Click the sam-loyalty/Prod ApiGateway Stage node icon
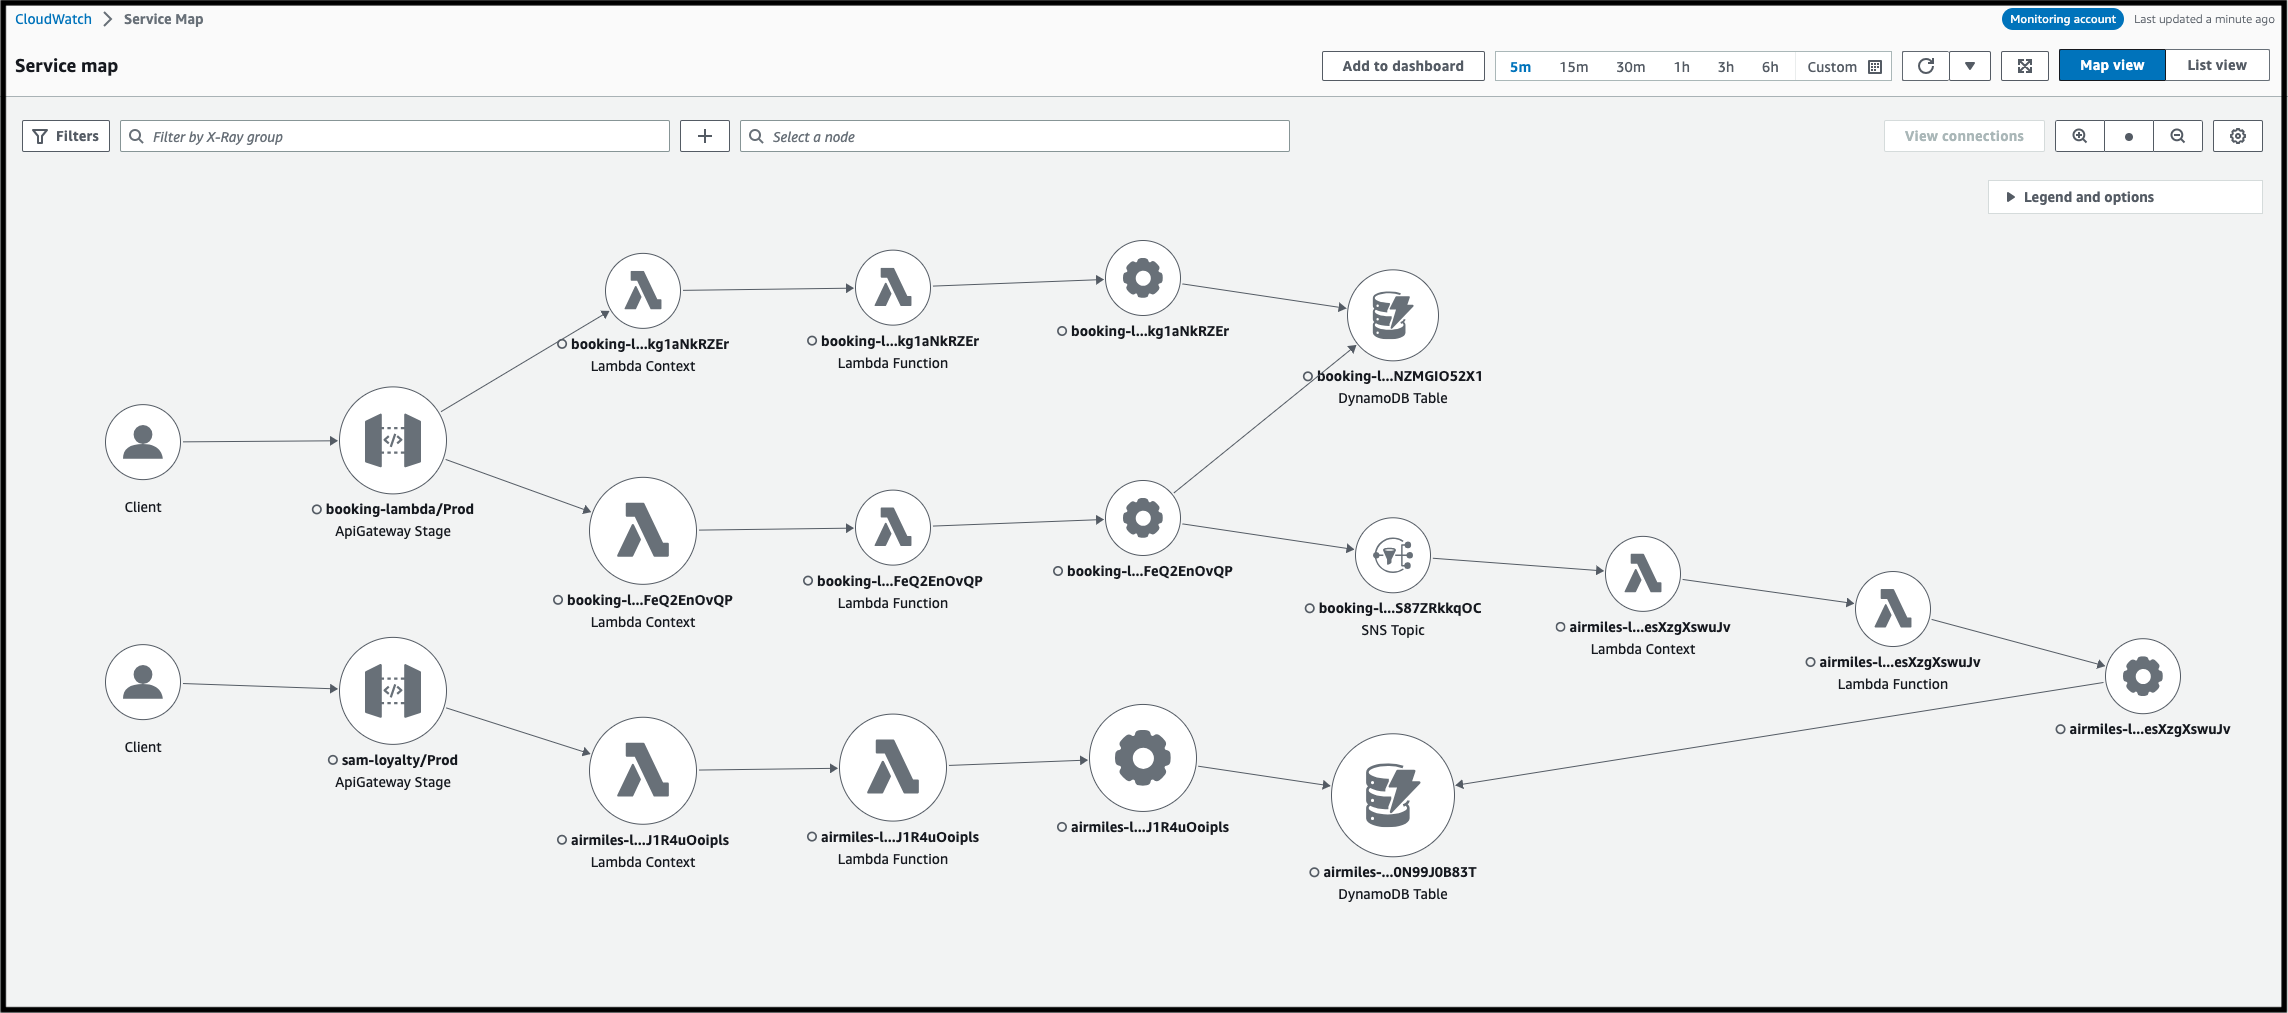This screenshot has width=2288, height=1013. pyautogui.click(x=393, y=691)
